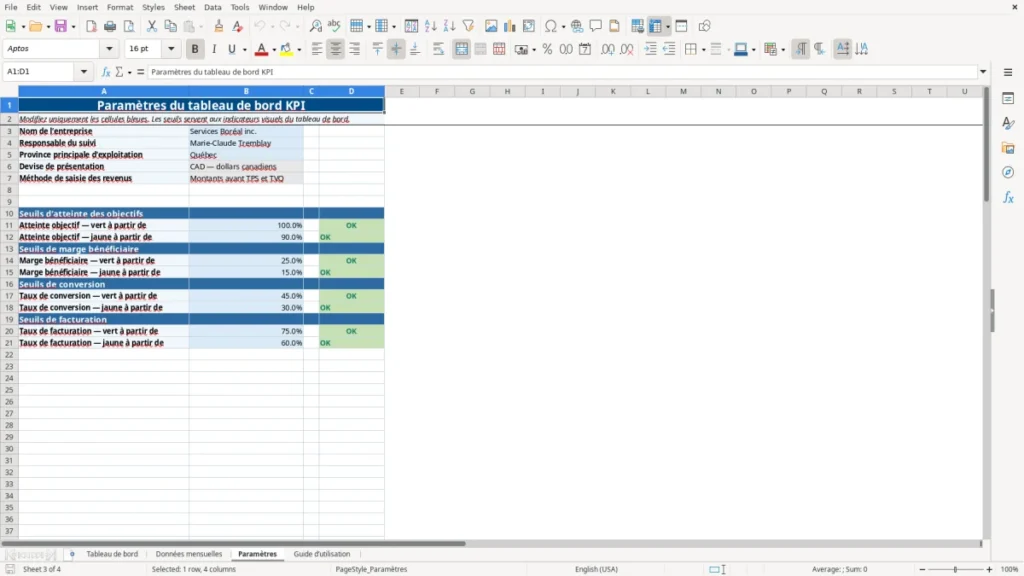Image resolution: width=1024 pixels, height=576 pixels.
Task: Click the formula input line
Action: point(562,72)
